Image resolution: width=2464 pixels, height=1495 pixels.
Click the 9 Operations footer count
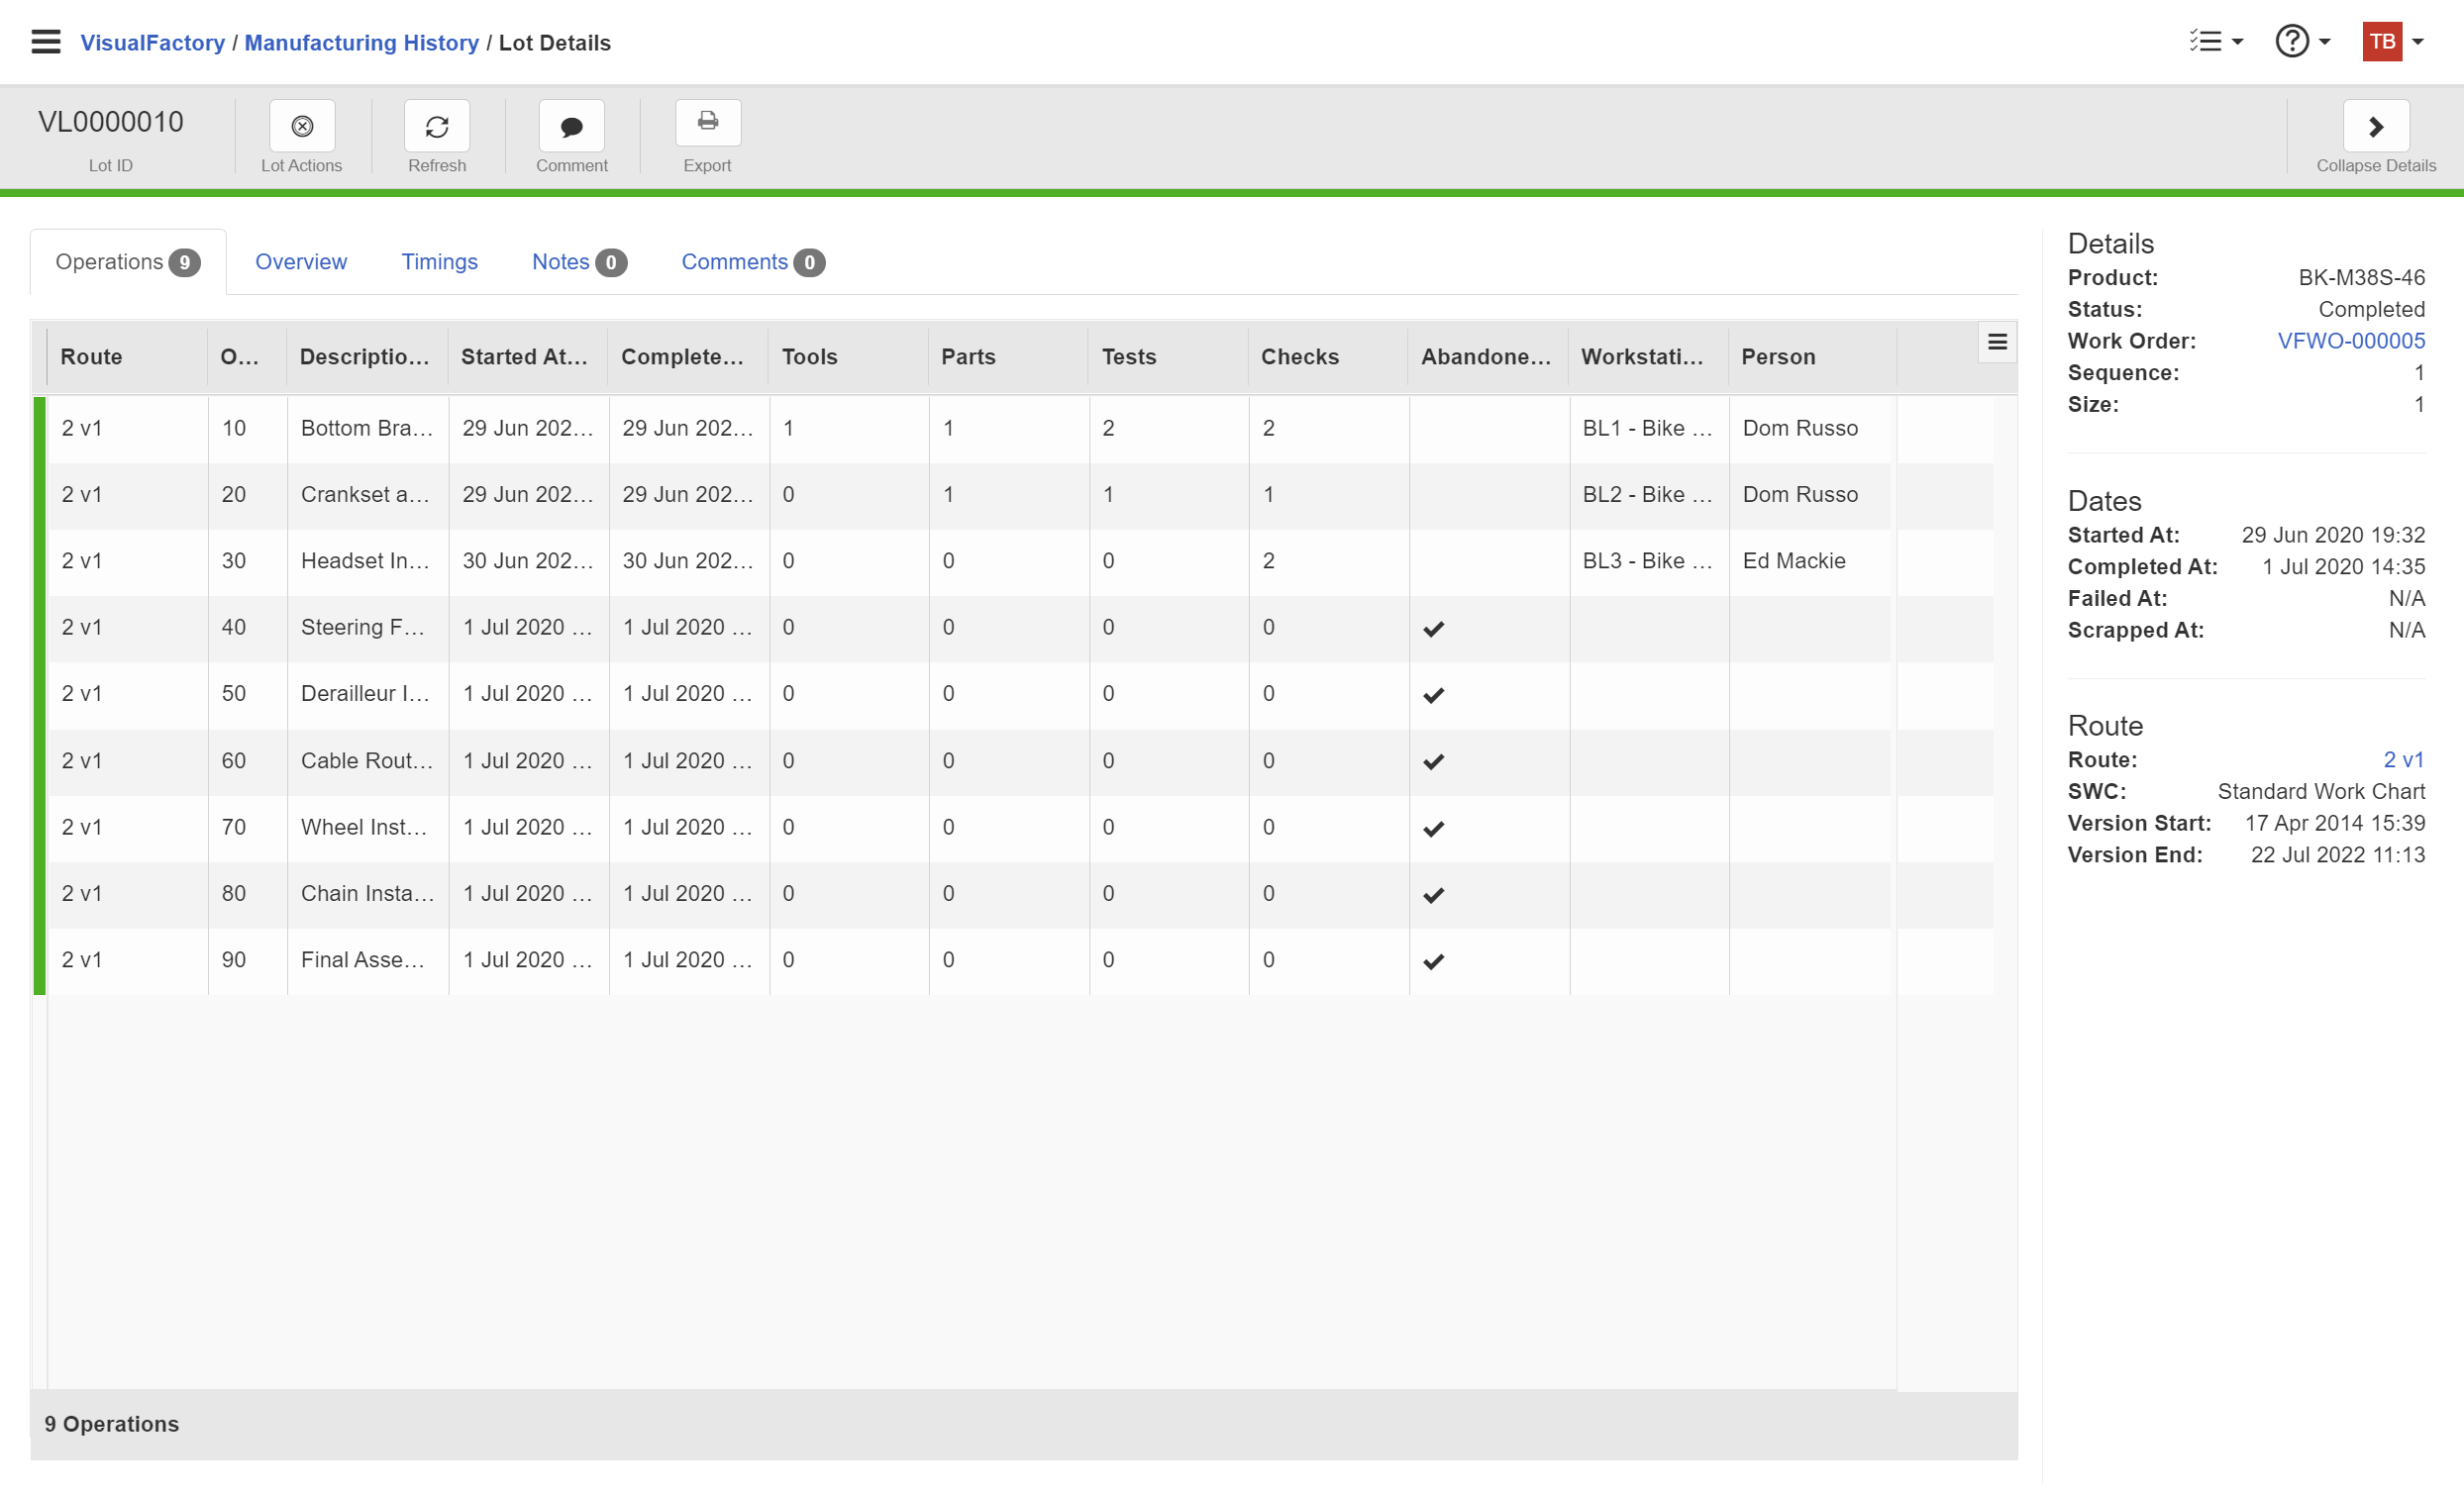pos(112,1425)
